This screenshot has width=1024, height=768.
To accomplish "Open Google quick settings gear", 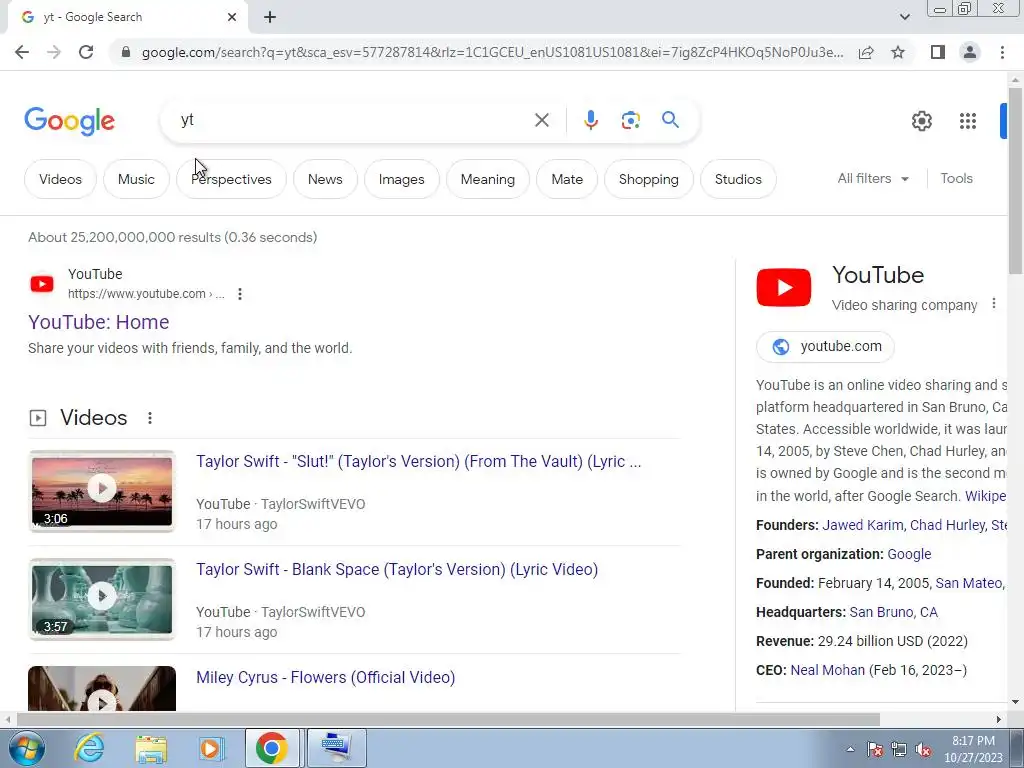I will [x=921, y=121].
